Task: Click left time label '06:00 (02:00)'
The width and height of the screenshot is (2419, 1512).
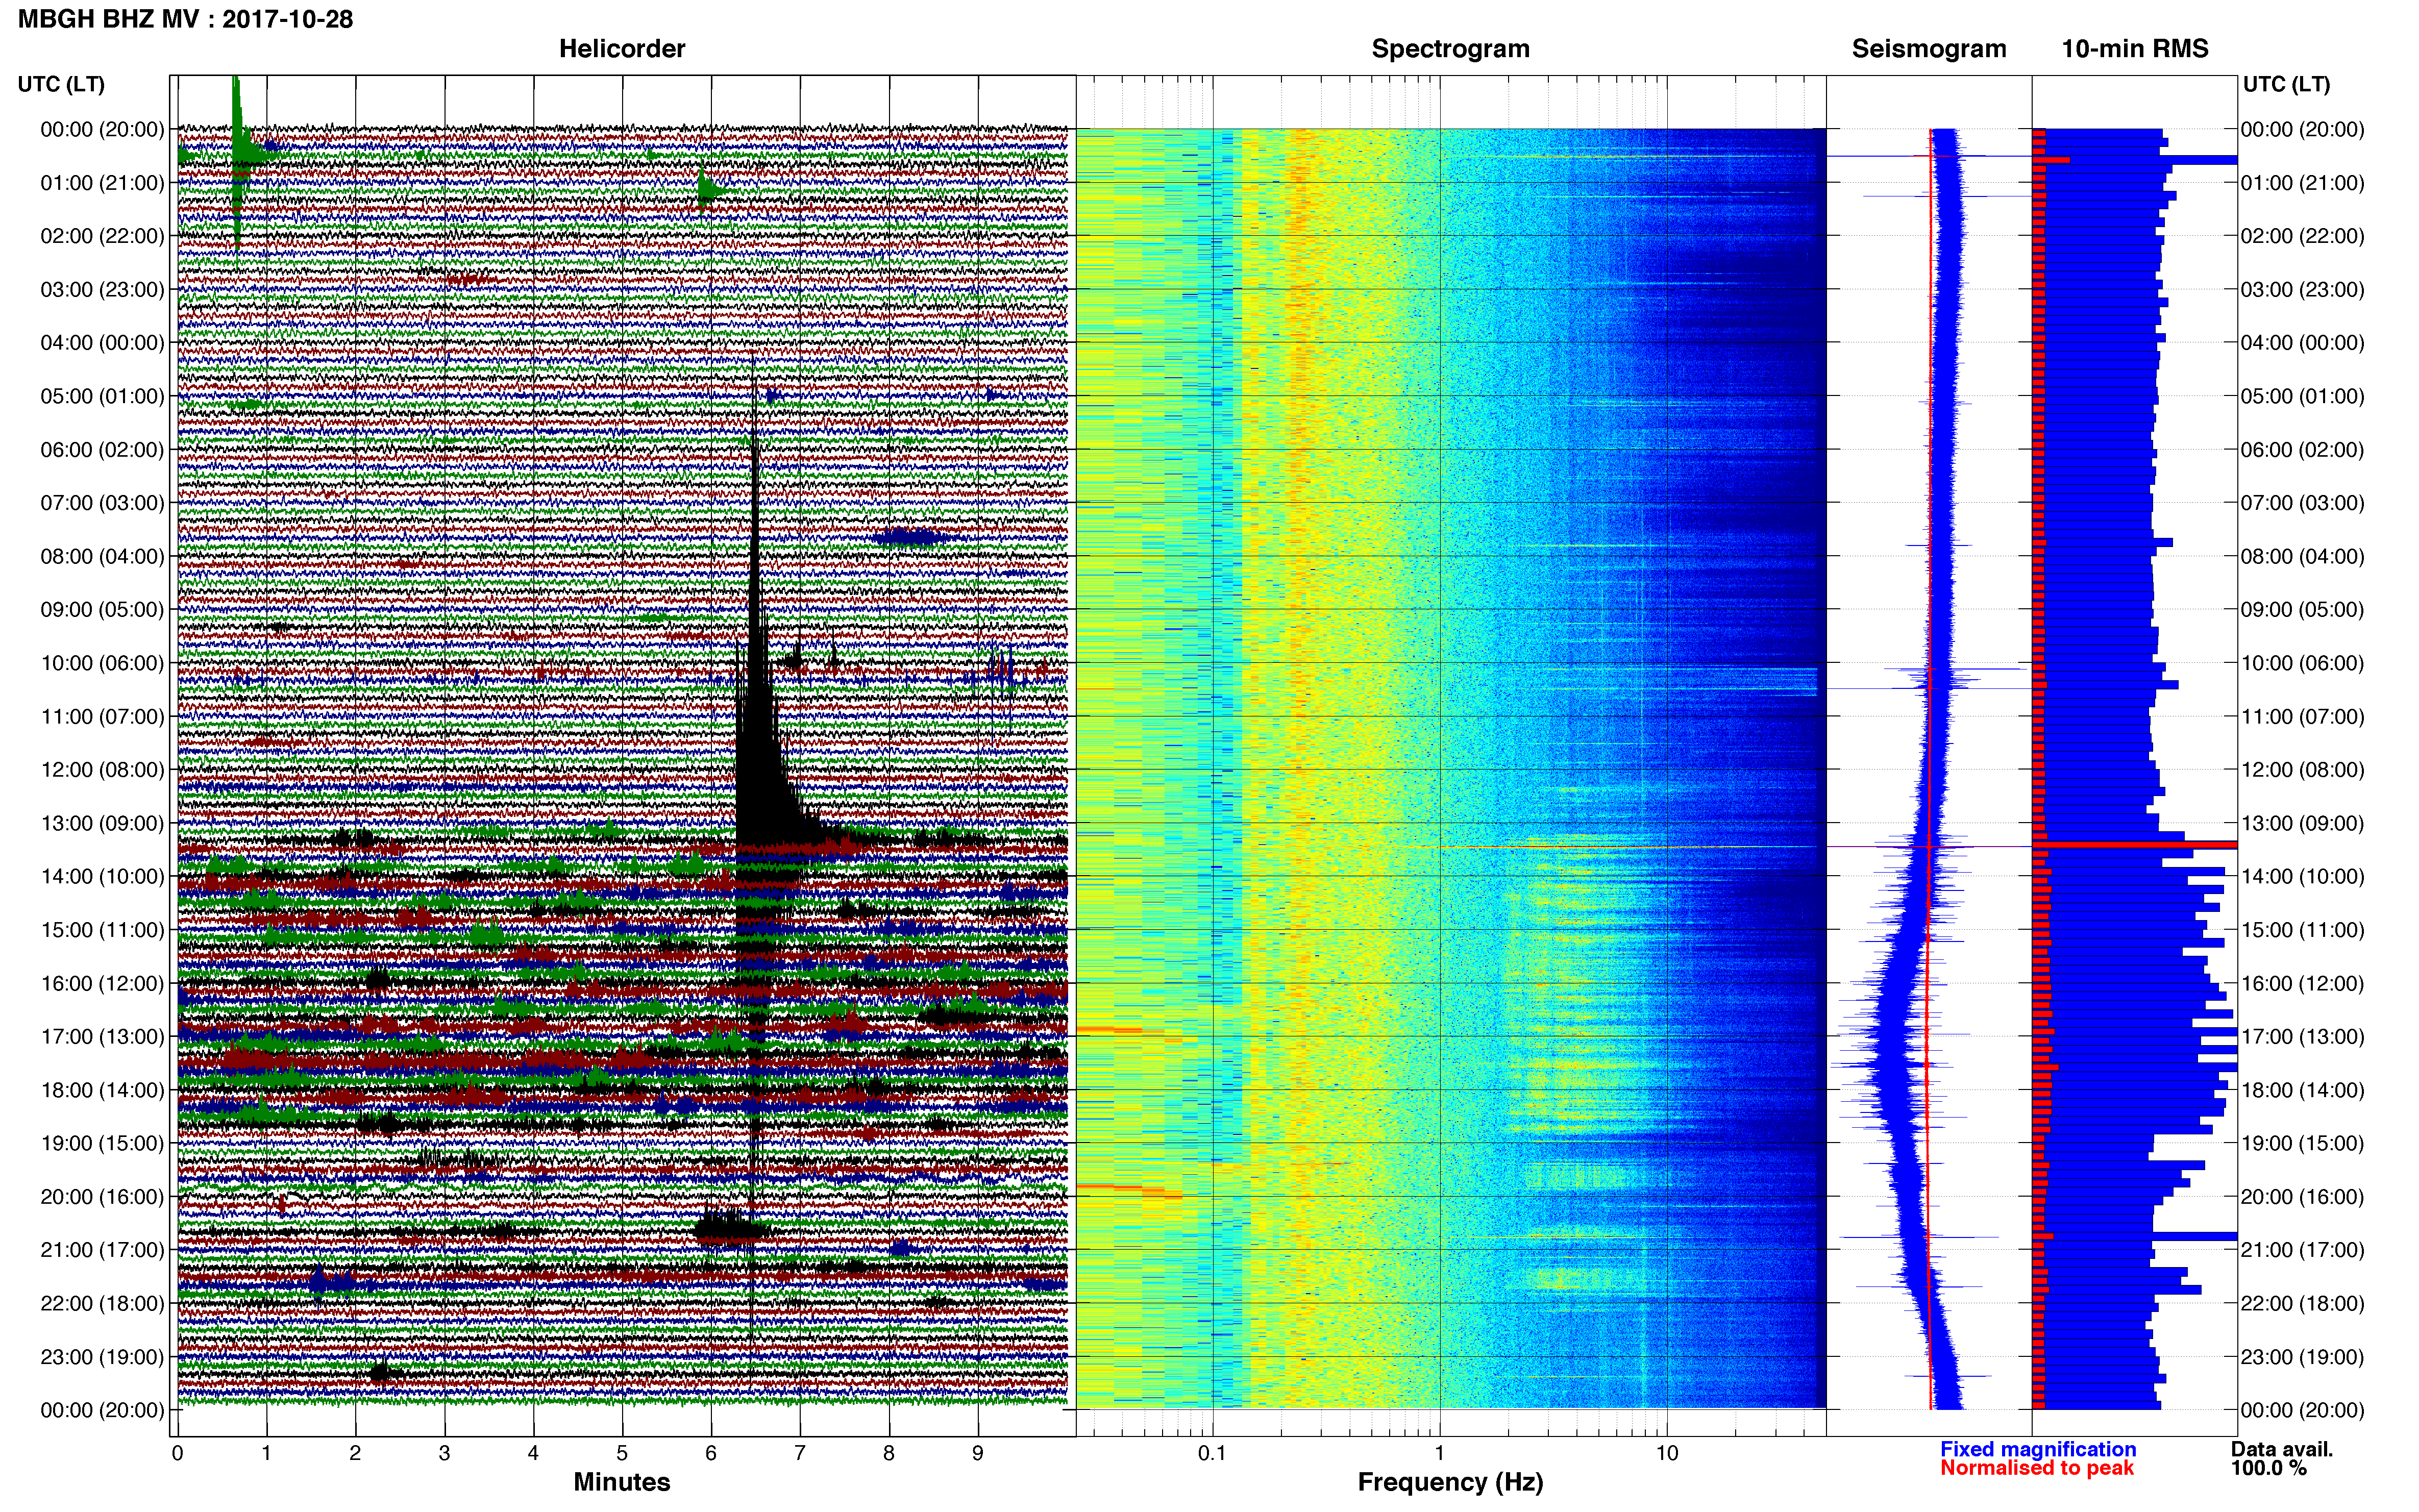Action: tap(102, 450)
